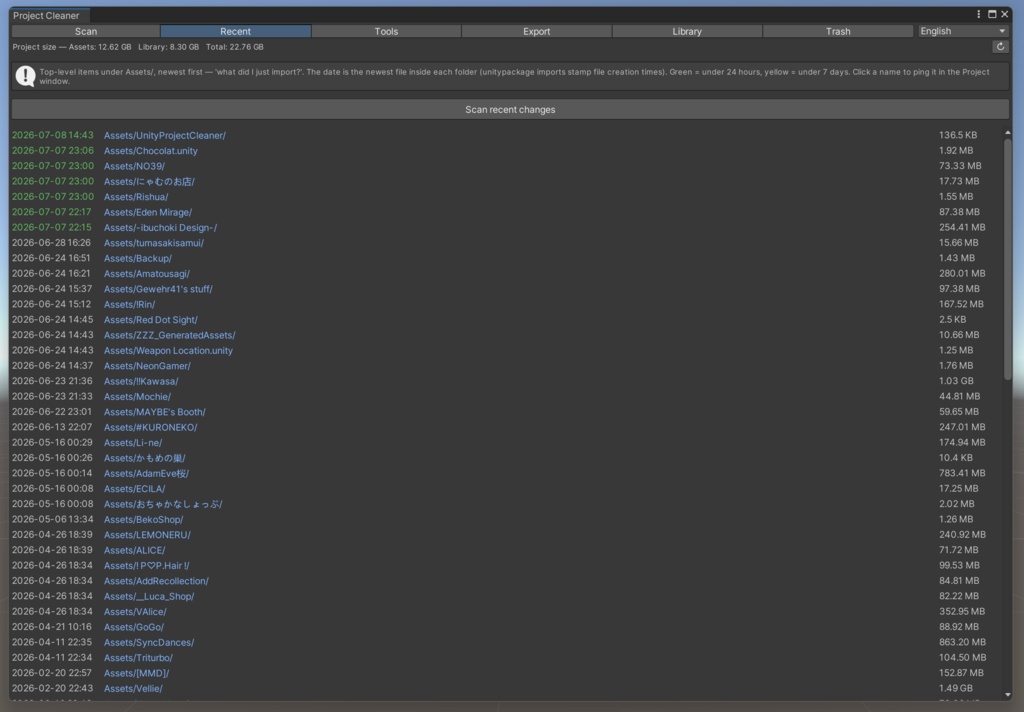Click Assets/Gewehr41's stuff/ link
This screenshot has width=1024, height=712.
[x=158, y=289]
